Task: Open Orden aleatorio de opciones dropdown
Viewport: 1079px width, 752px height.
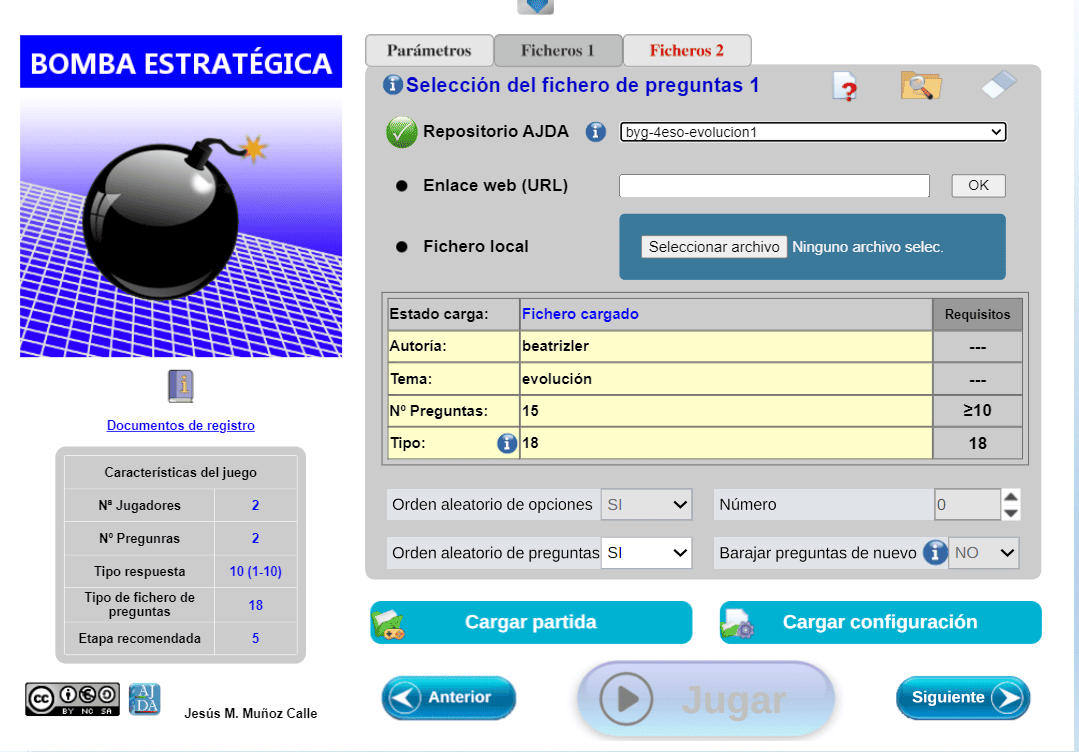Action: (646, 505)
